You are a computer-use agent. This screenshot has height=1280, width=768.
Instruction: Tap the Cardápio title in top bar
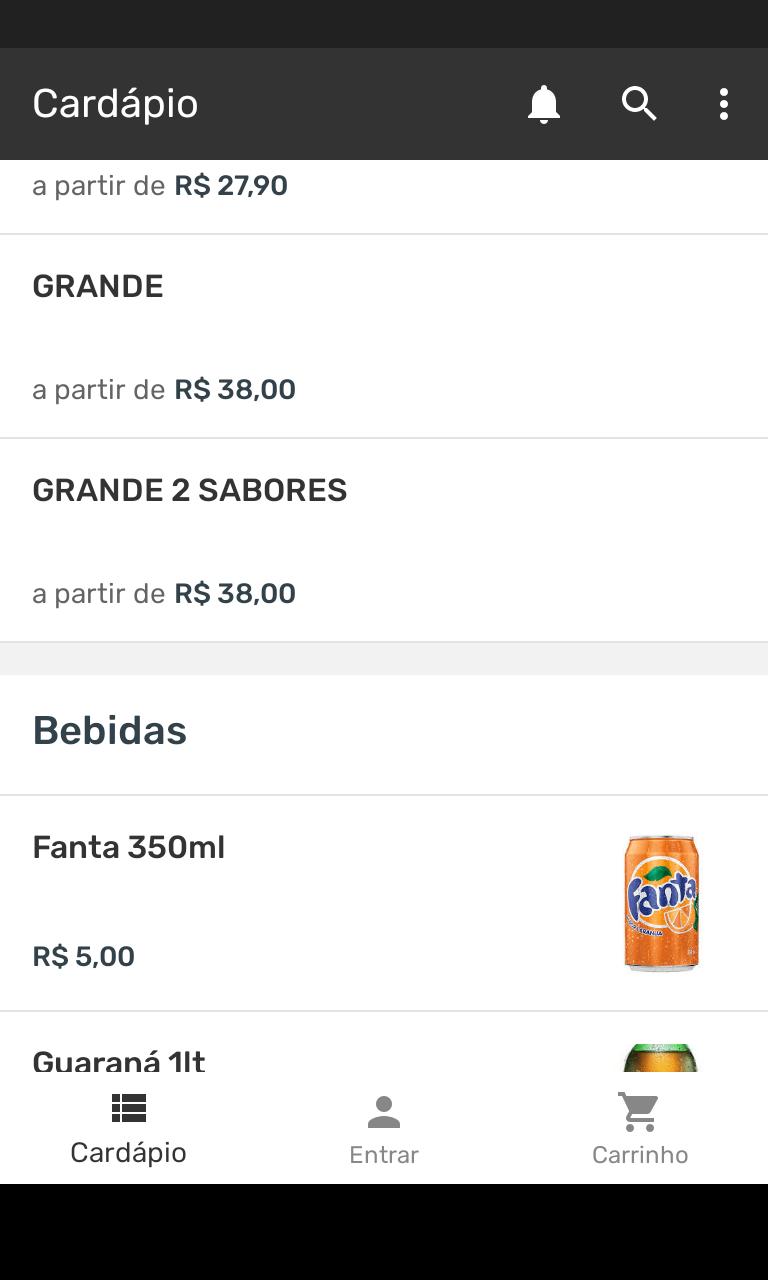coord(115,104)
